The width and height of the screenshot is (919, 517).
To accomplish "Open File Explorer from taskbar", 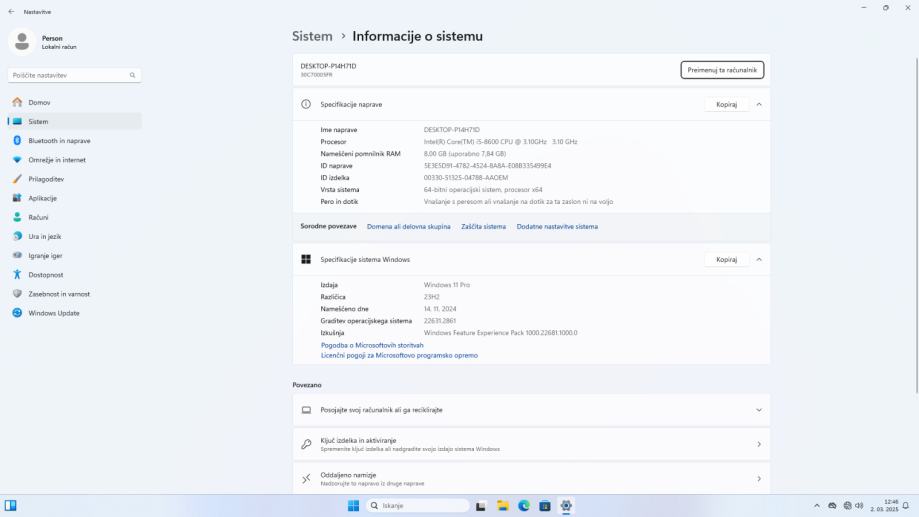I will pyautogui.click(x=502, y=506).
